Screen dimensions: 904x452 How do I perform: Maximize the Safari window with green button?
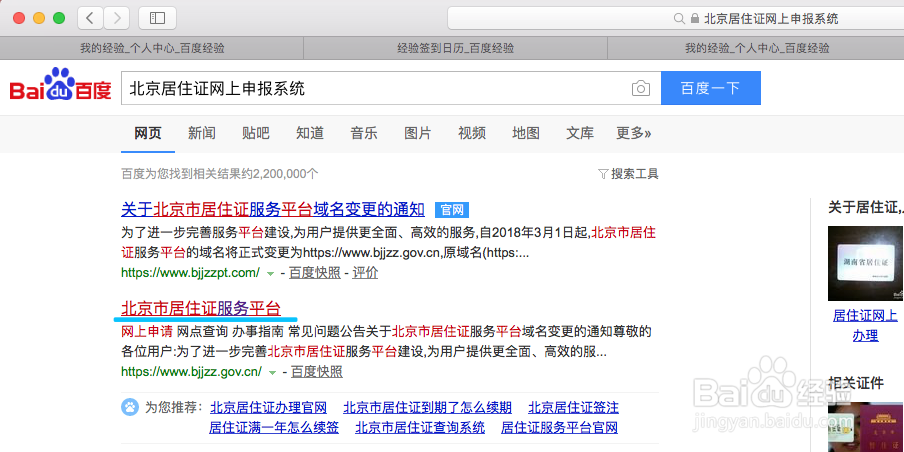point(59,18)
